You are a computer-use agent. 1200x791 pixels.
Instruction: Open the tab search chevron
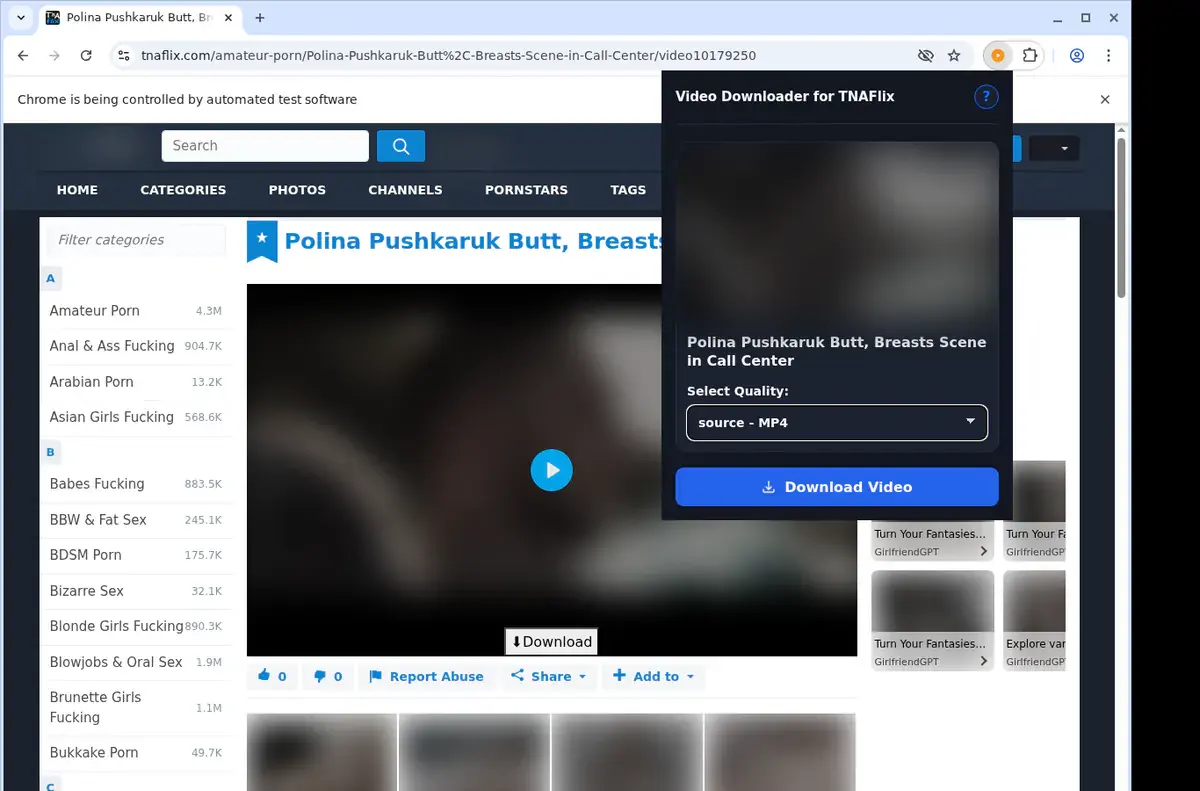pos(20,18)
